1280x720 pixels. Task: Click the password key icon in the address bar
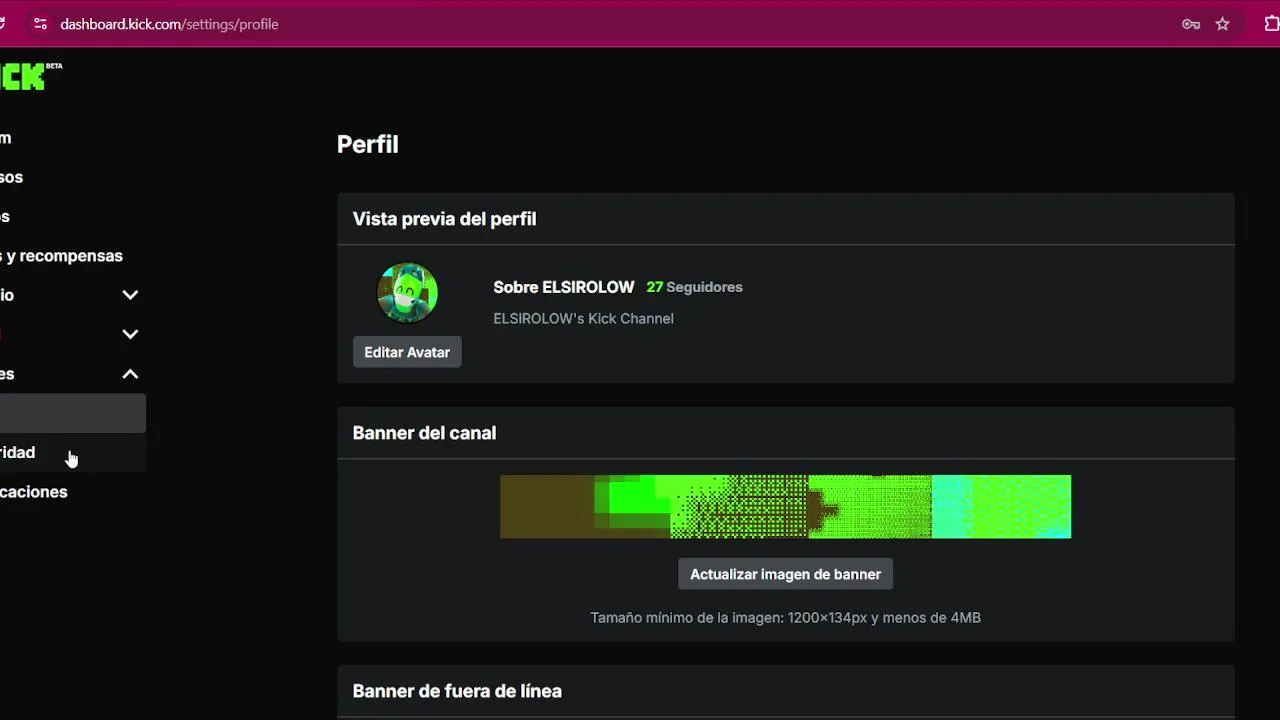(x=1191, y=24)
